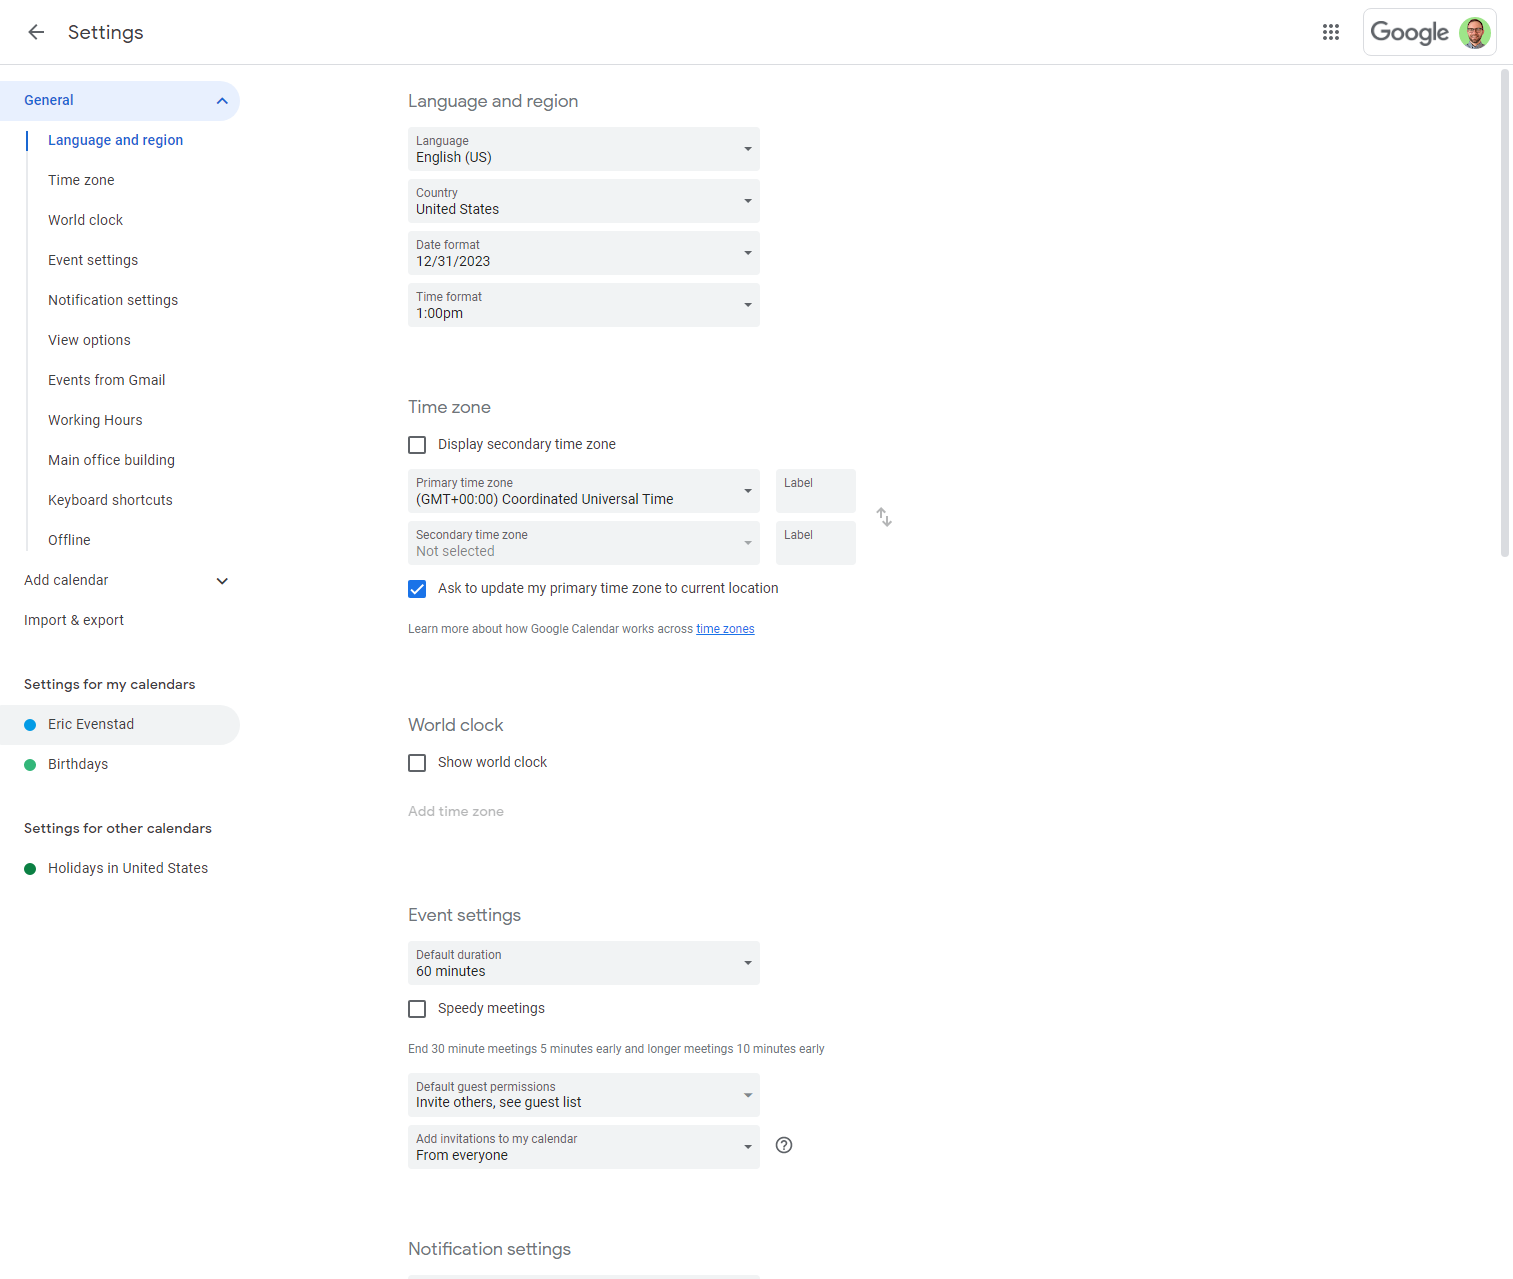Open Language and region in sidebar
This screenshot has height=1279, width=1513.
coord(116,140)
